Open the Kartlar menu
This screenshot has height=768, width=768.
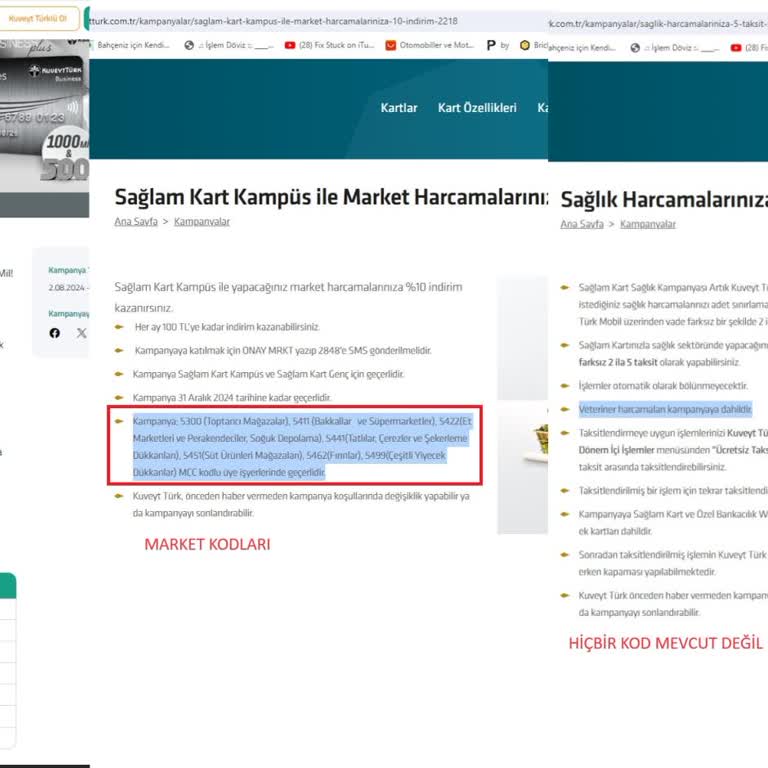tap(399, 108)
